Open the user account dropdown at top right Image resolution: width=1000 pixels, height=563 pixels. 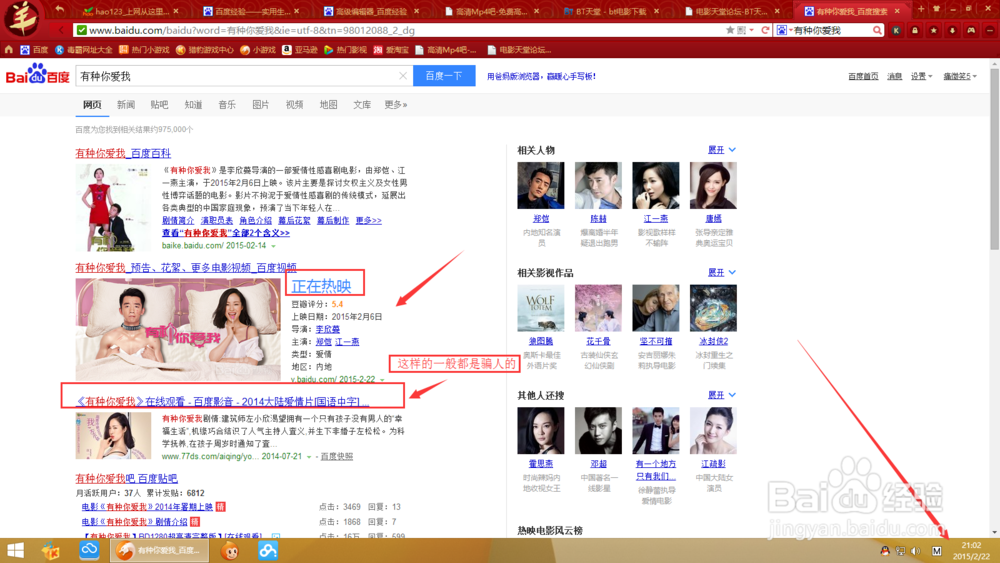coord(960,76)
